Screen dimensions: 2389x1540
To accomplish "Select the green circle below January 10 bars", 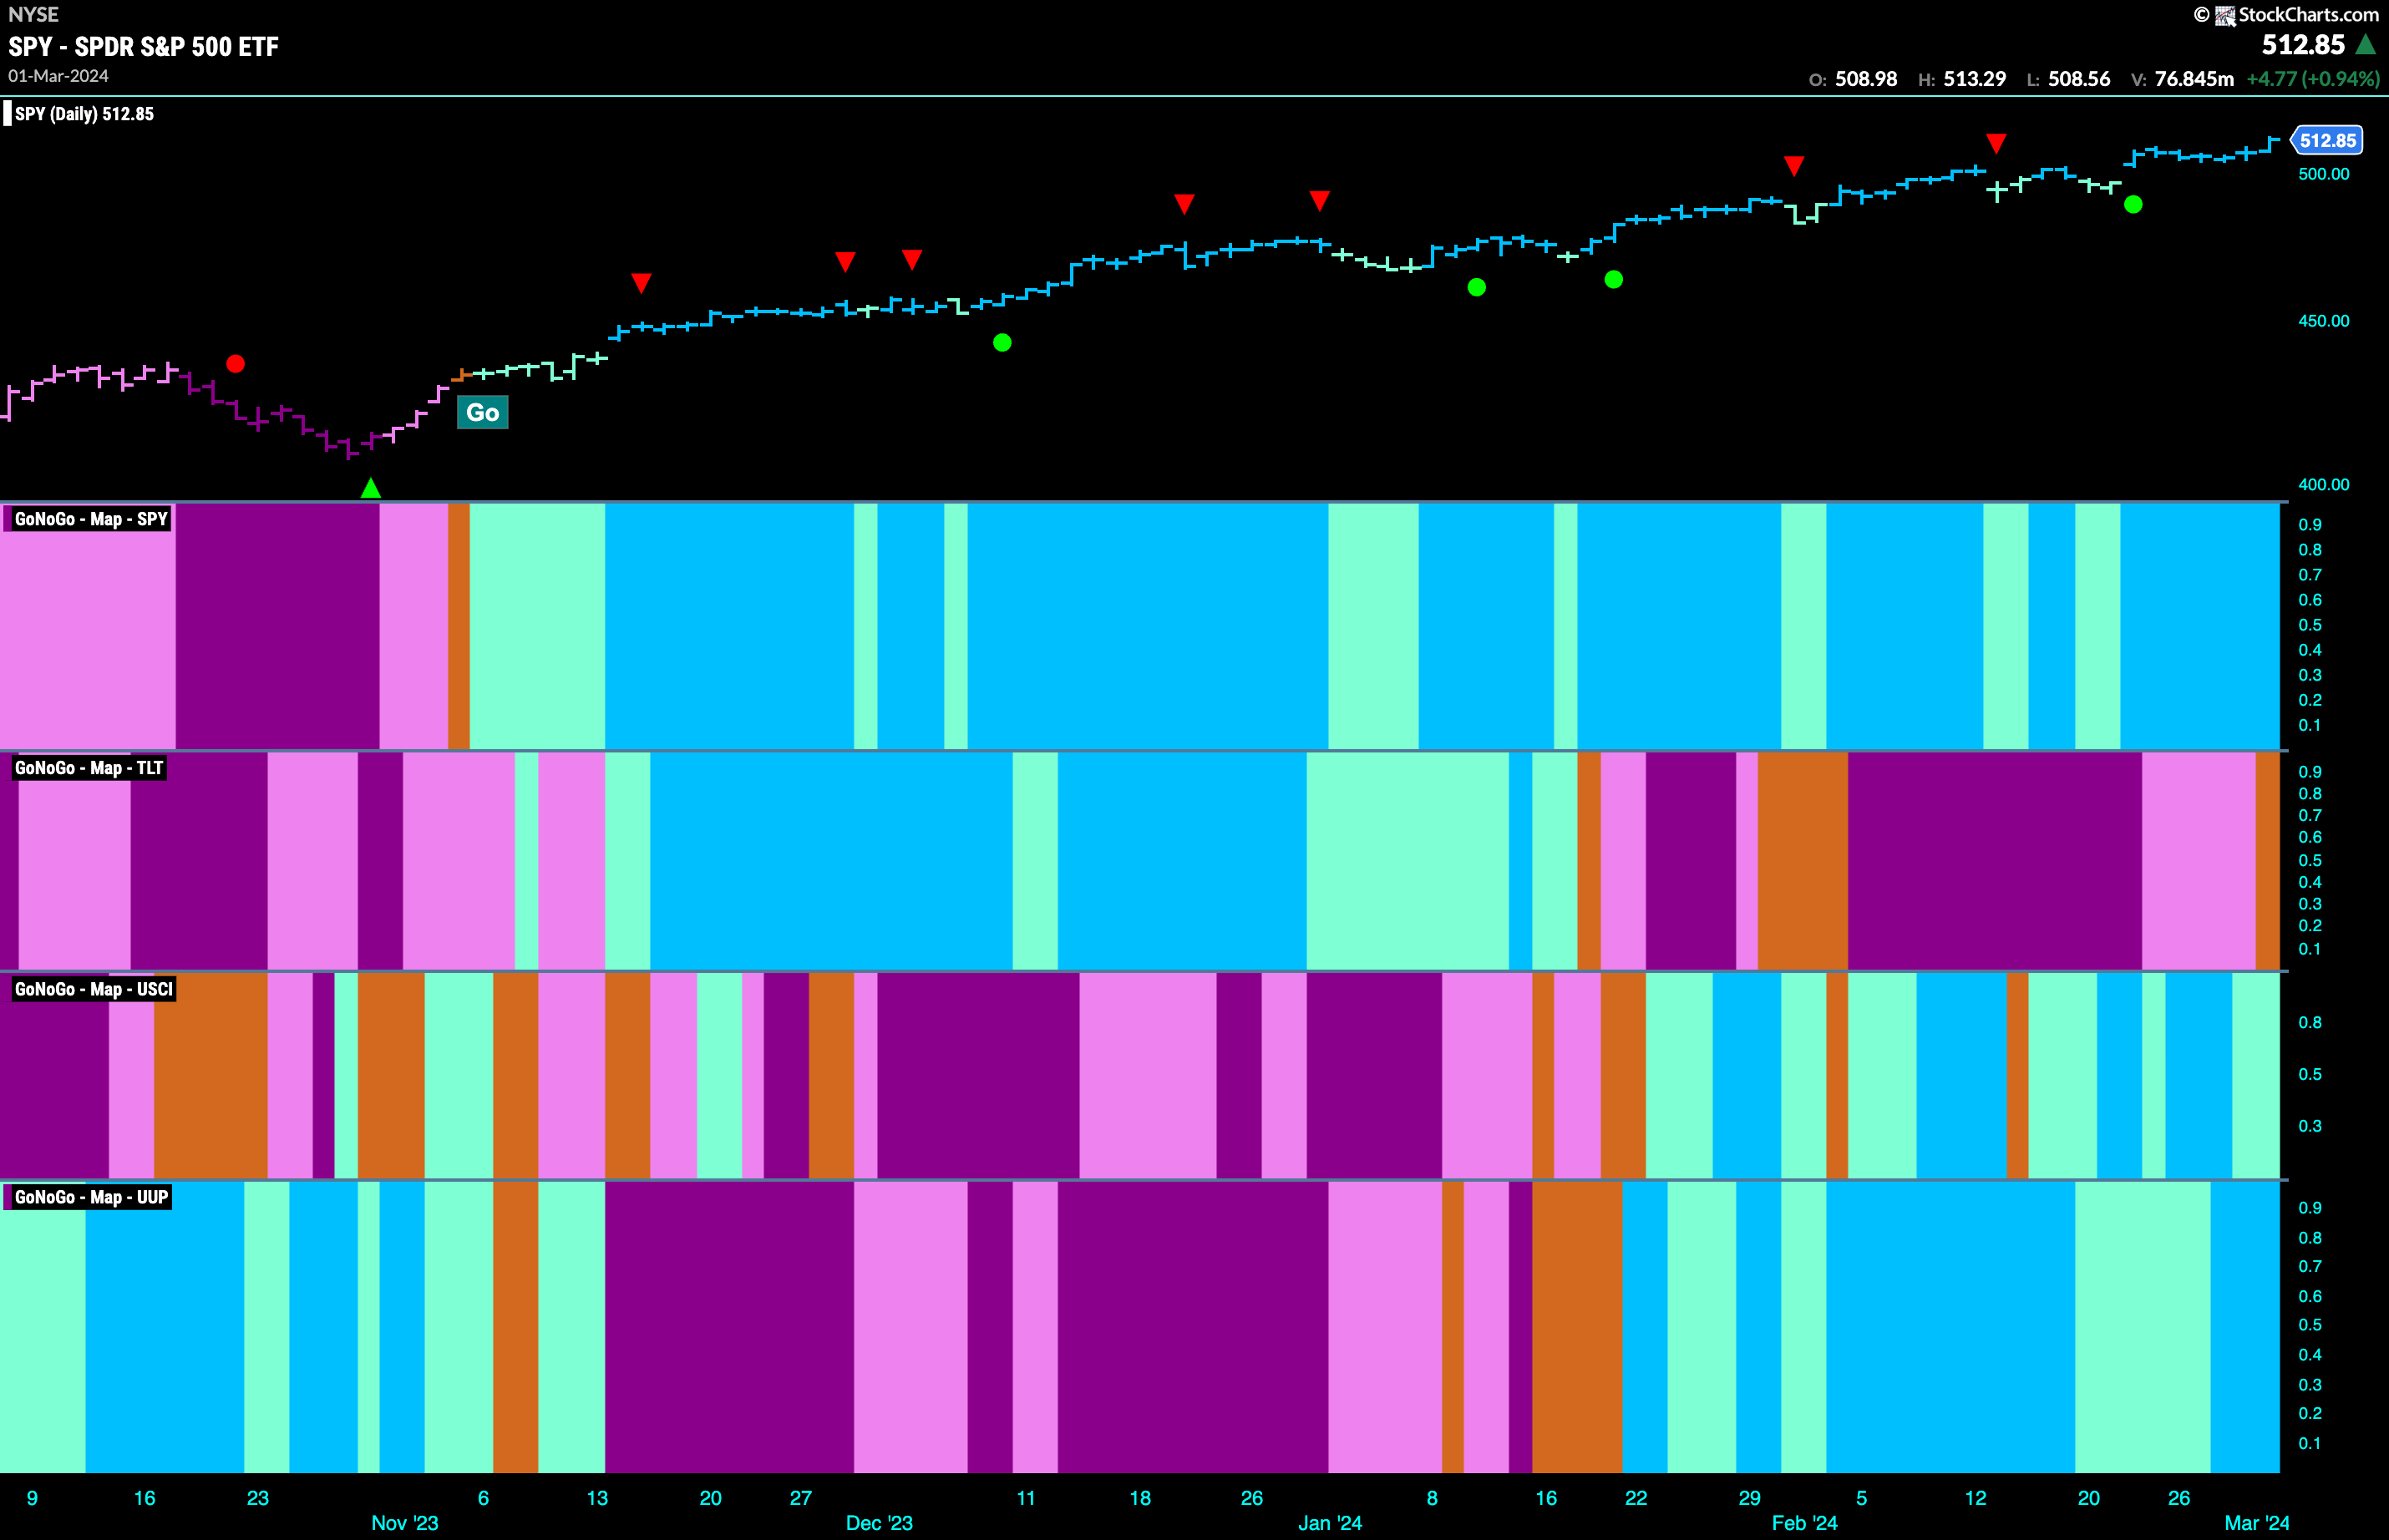I will click(x=1477, y=288).
